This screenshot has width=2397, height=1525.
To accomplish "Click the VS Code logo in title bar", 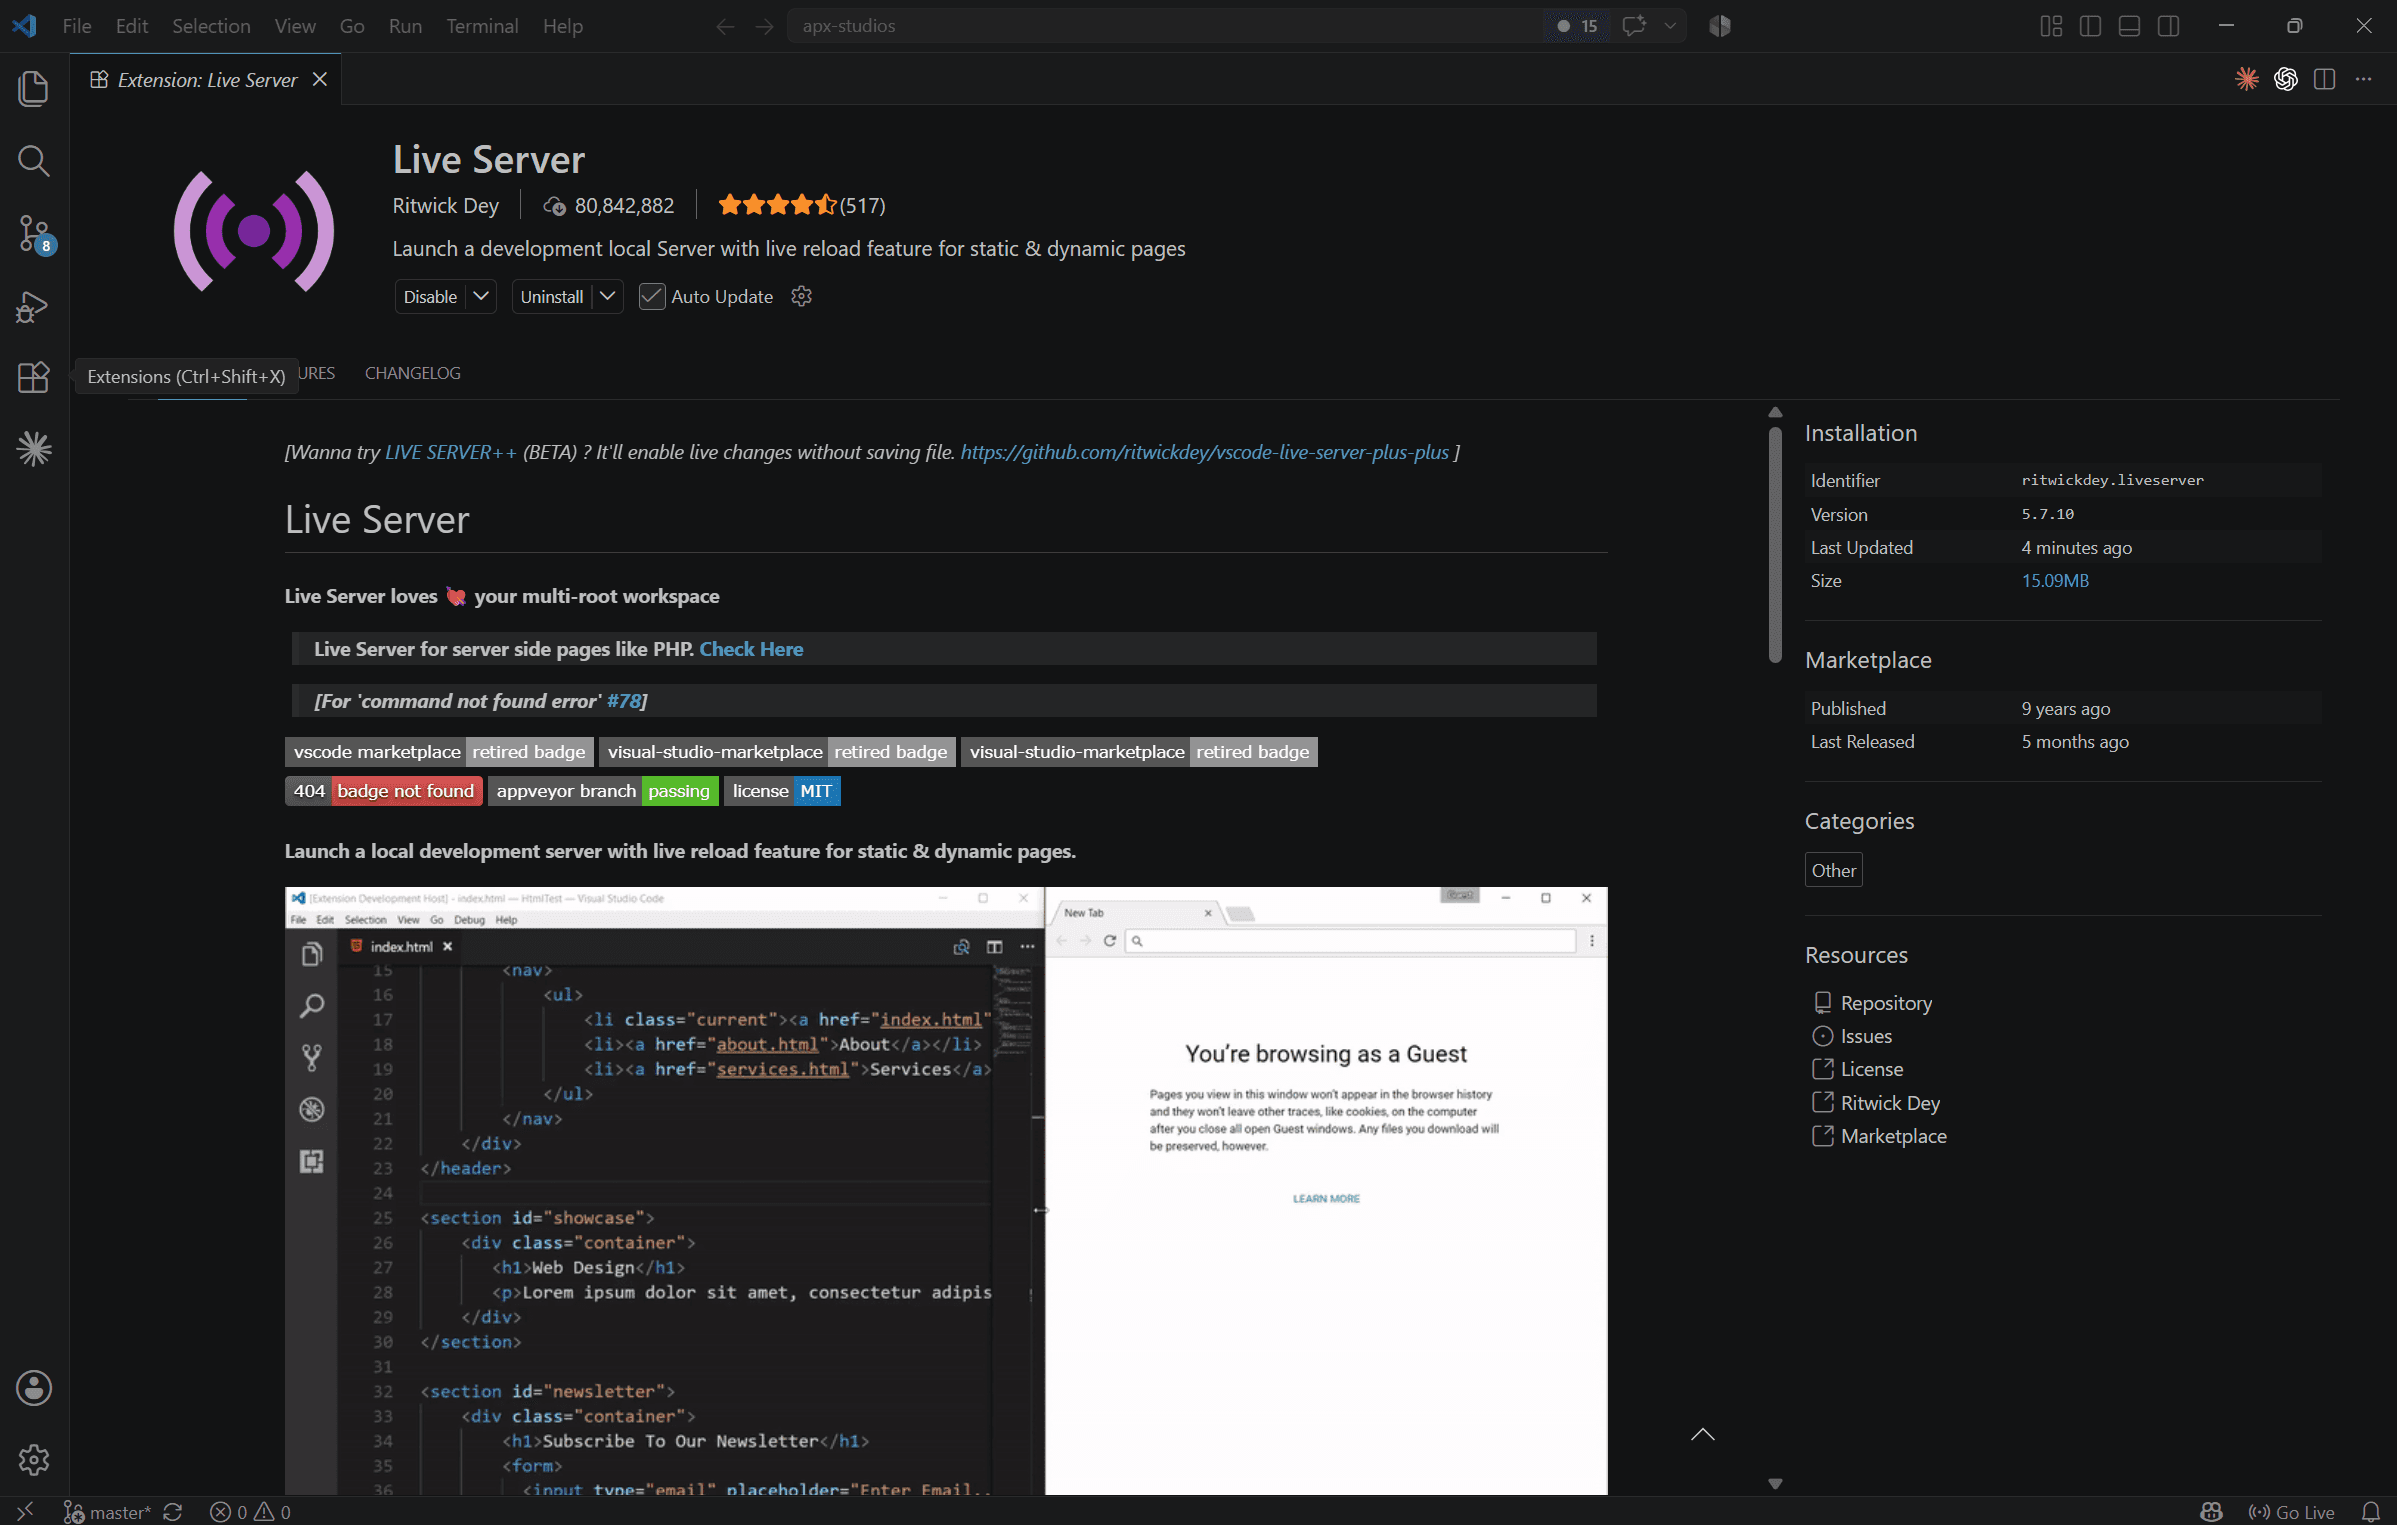I will click(x=24, y=26).
